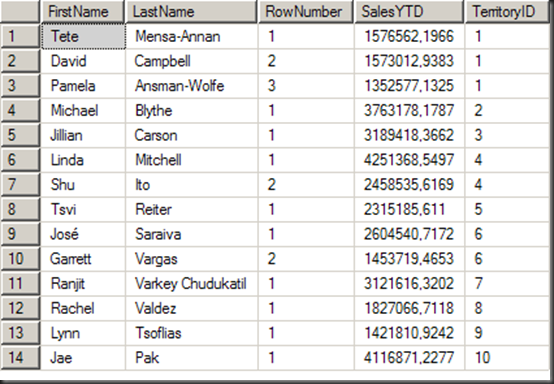The width and height of the screenshot is (554, 384).
Task: Select the SalesYTD value 2315185,611
Action: pos(409,209)
